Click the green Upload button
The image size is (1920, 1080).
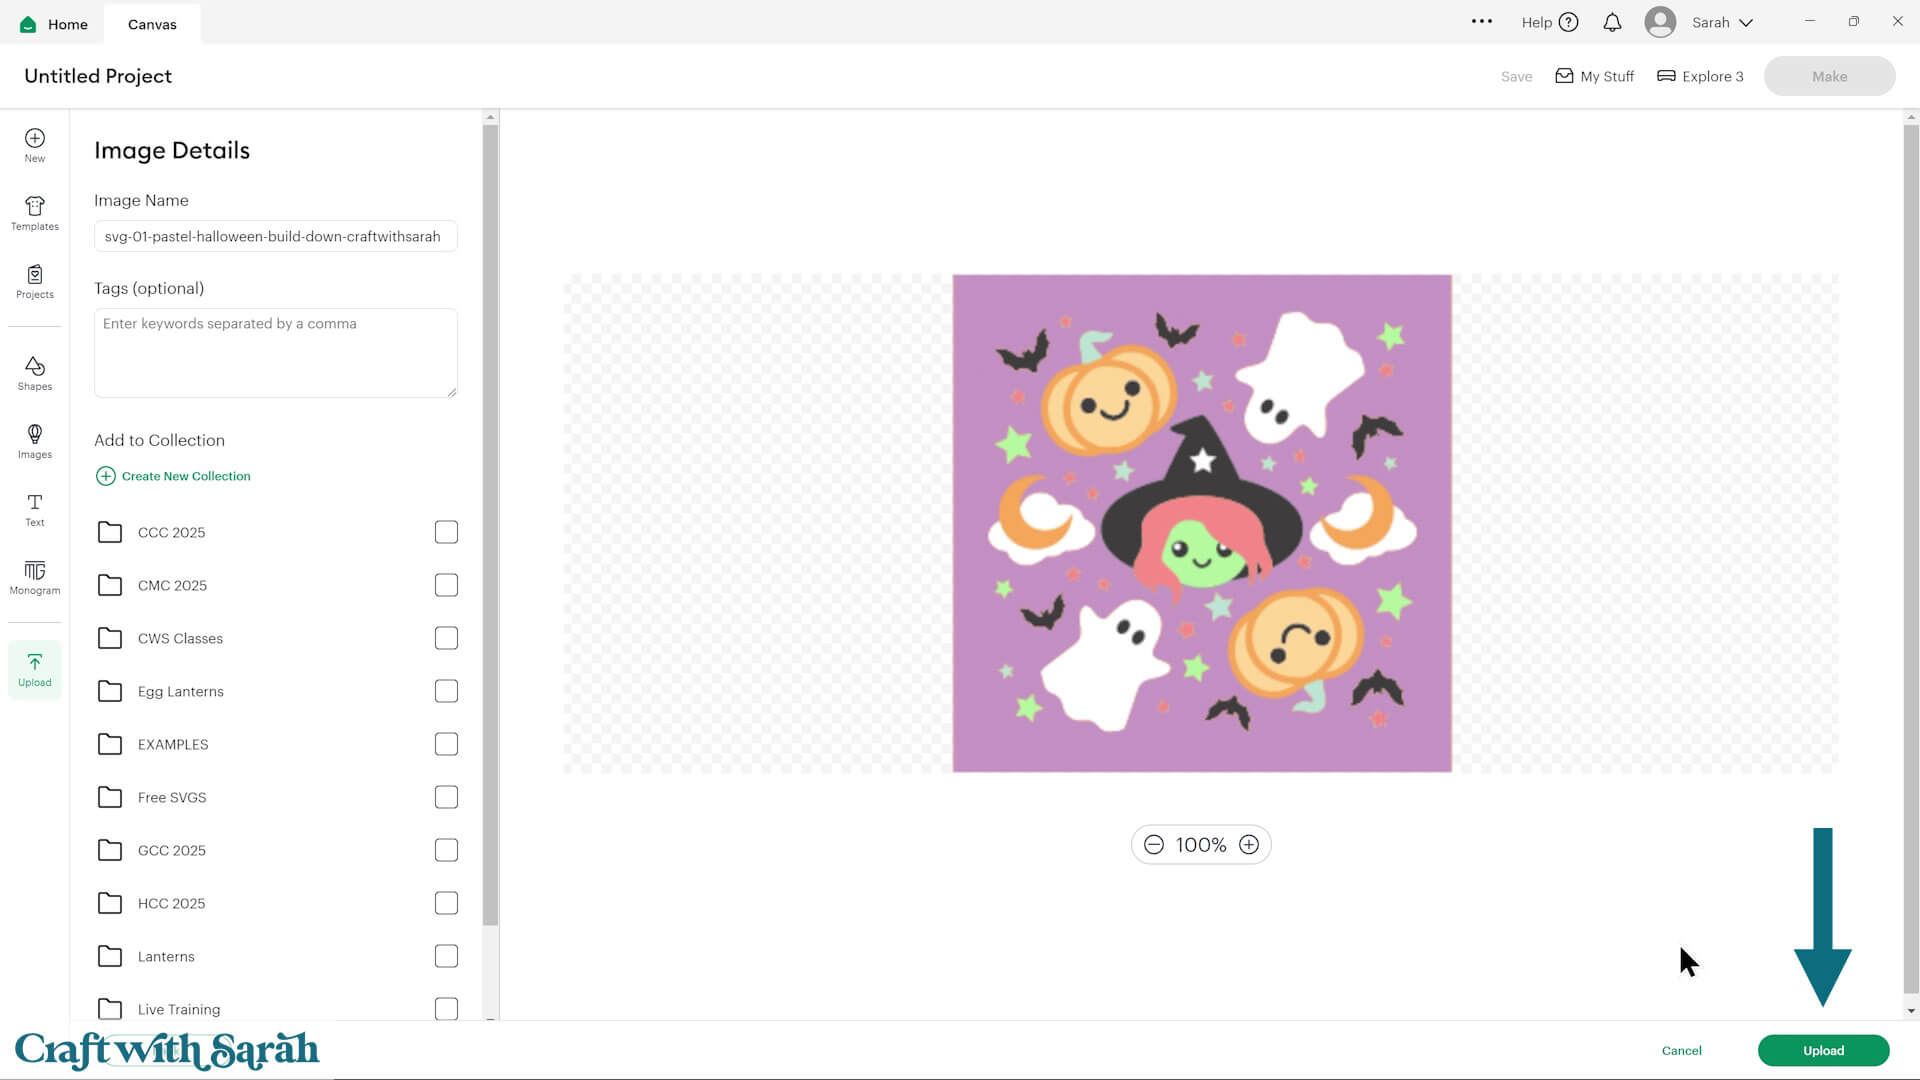coord(1822,1050)
